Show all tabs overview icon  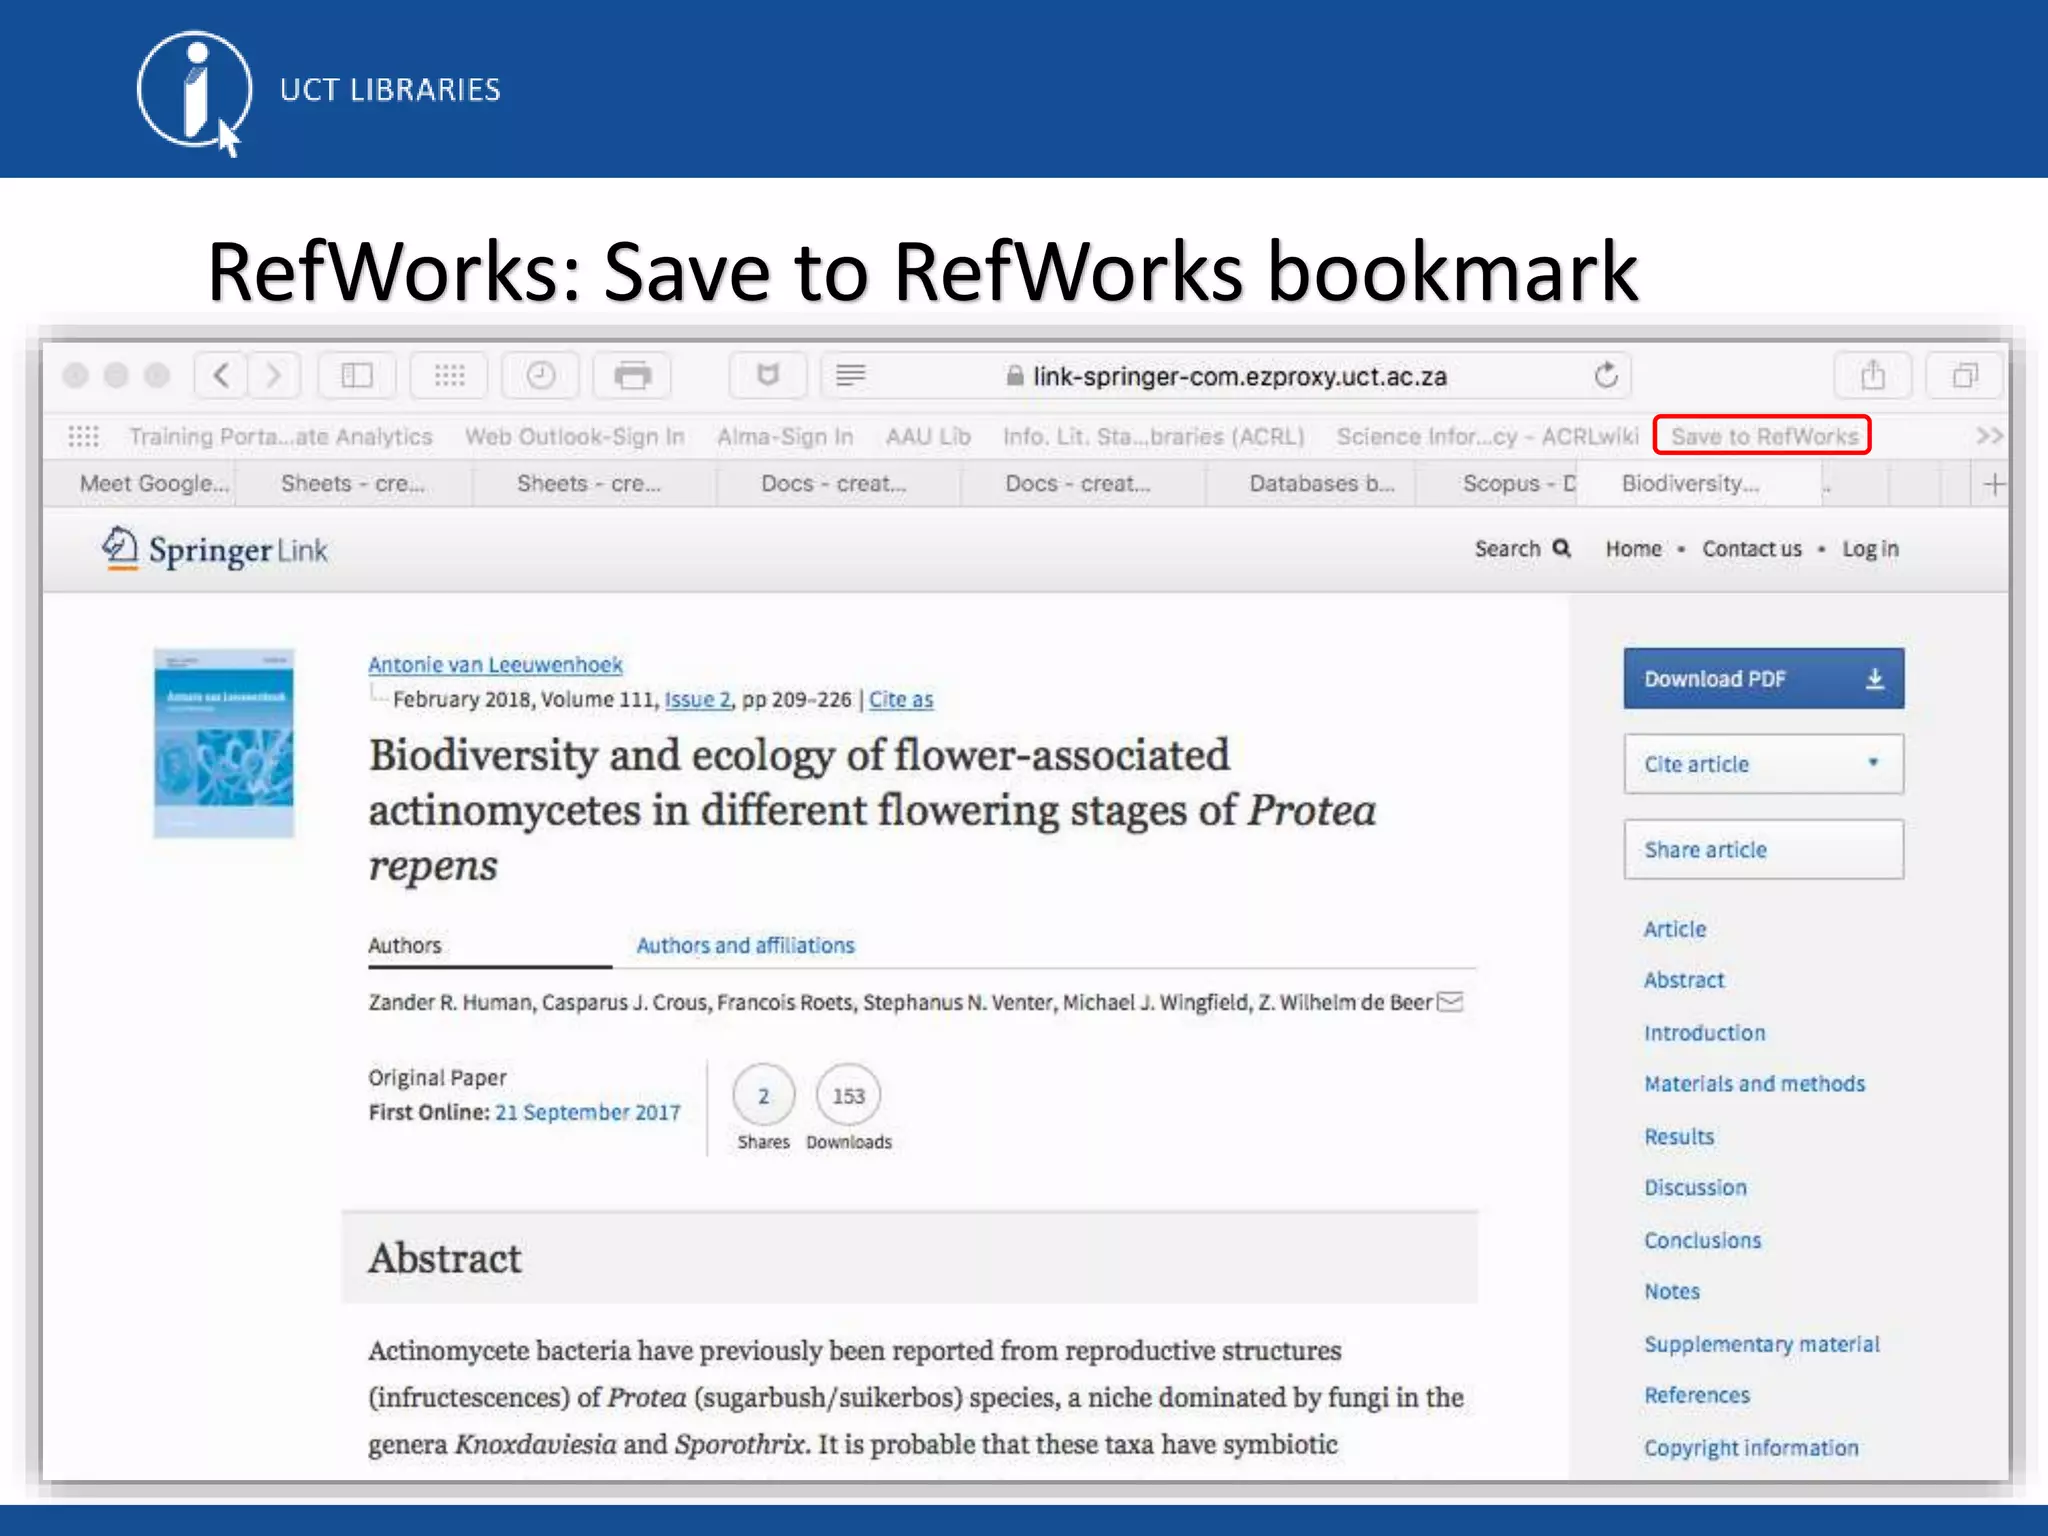[x=1965, y=376]
